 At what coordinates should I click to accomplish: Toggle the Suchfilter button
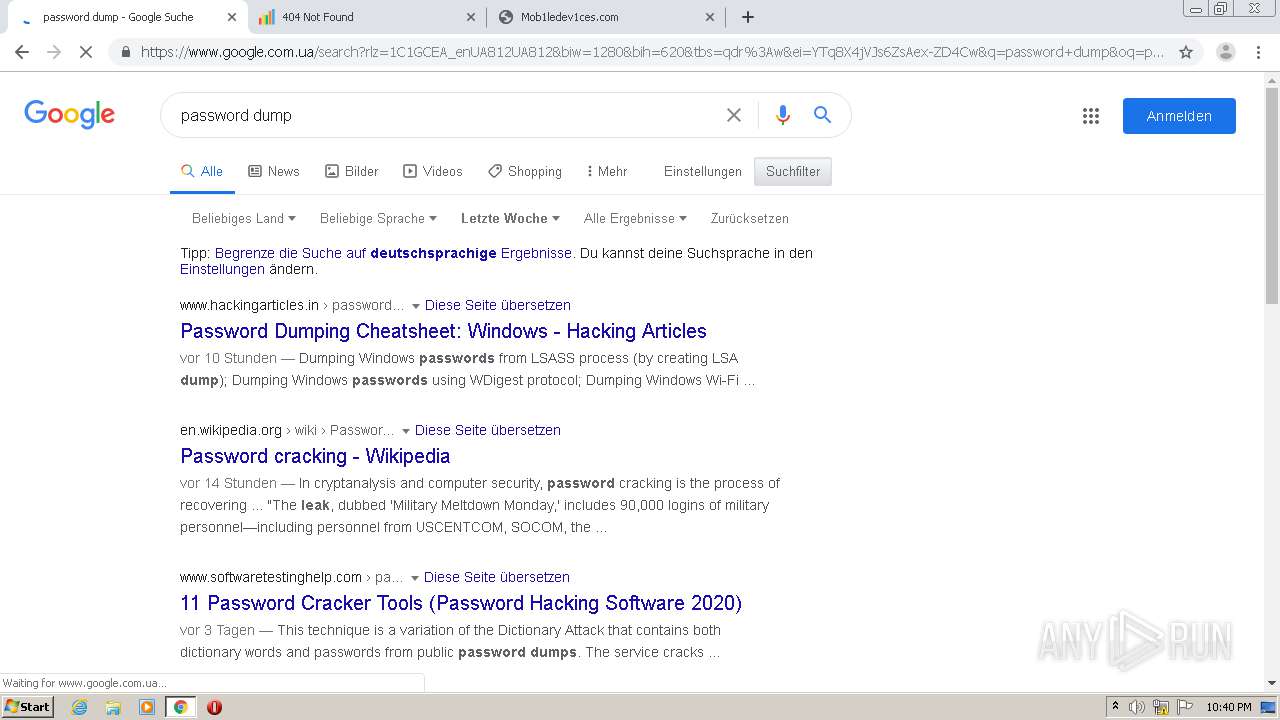pos(793,171)
